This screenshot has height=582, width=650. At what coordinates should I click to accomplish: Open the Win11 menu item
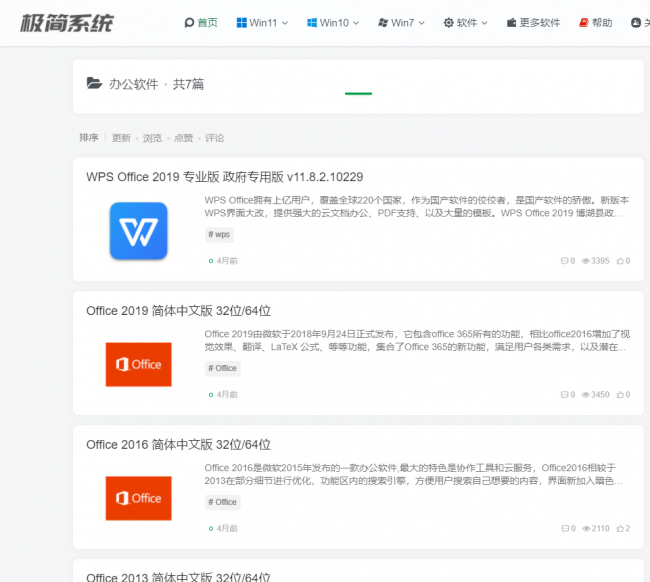tap(263, 23)
